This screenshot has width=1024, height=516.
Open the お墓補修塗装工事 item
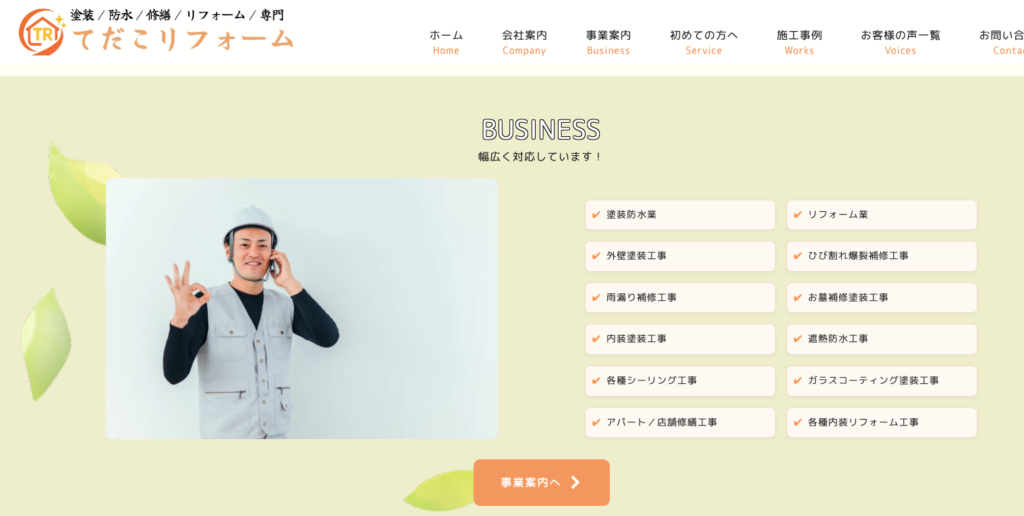[882, 297]
